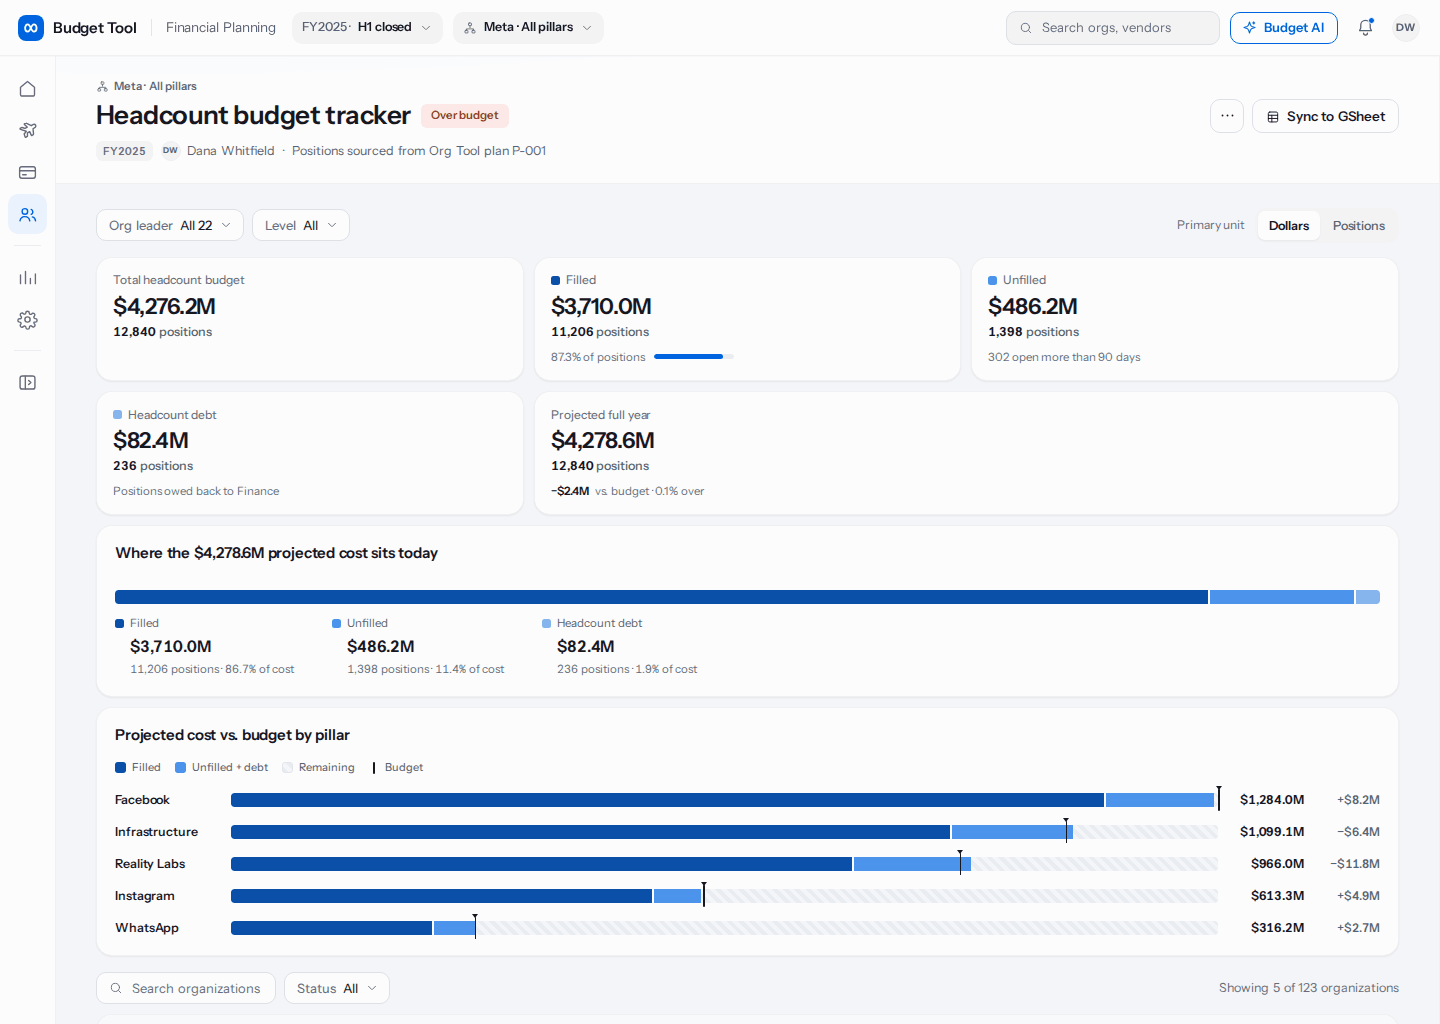The height and width of the screenshot is (1024, 1440).
Task: Open the Home icon in the sidebar
Action: tap(27, 89)
